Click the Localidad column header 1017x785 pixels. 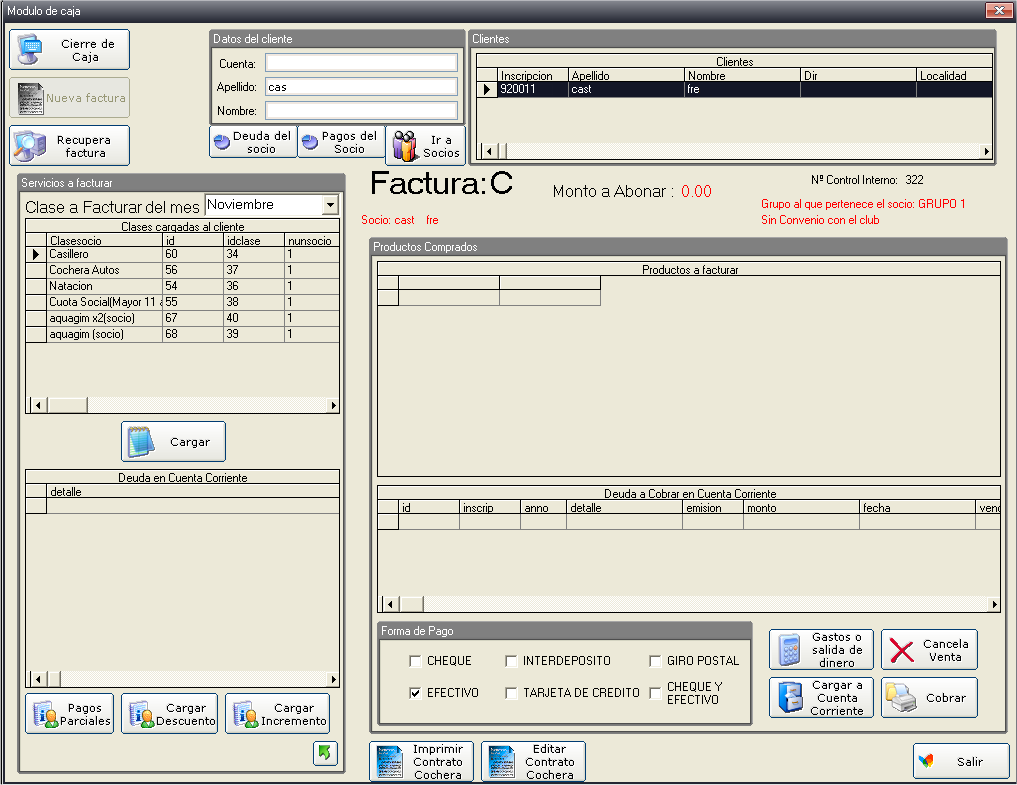(x=954, y=75)
